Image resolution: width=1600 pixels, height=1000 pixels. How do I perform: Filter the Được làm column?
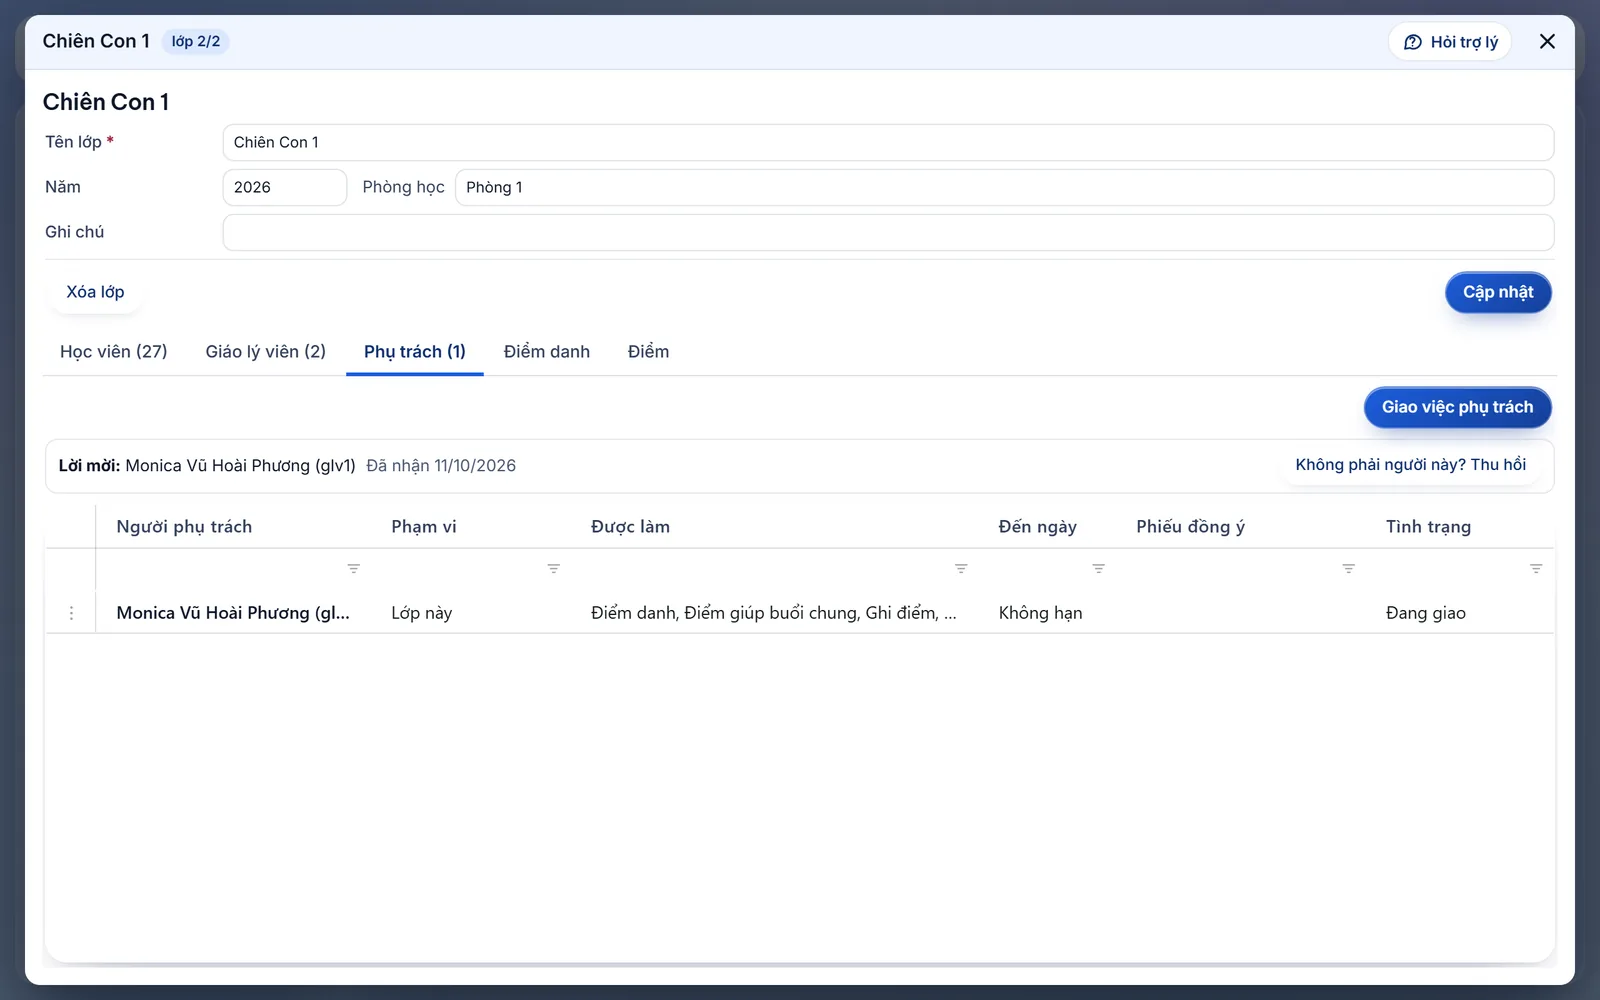[961, 568]
